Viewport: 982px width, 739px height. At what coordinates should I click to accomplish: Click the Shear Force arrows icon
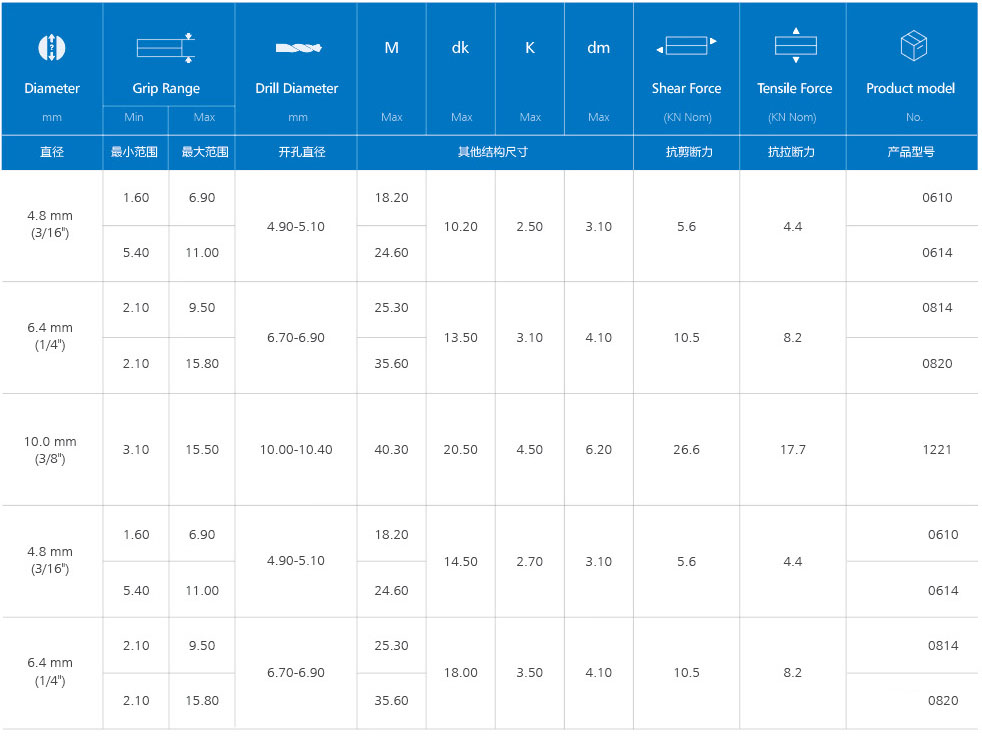click(x=686, y=46)
